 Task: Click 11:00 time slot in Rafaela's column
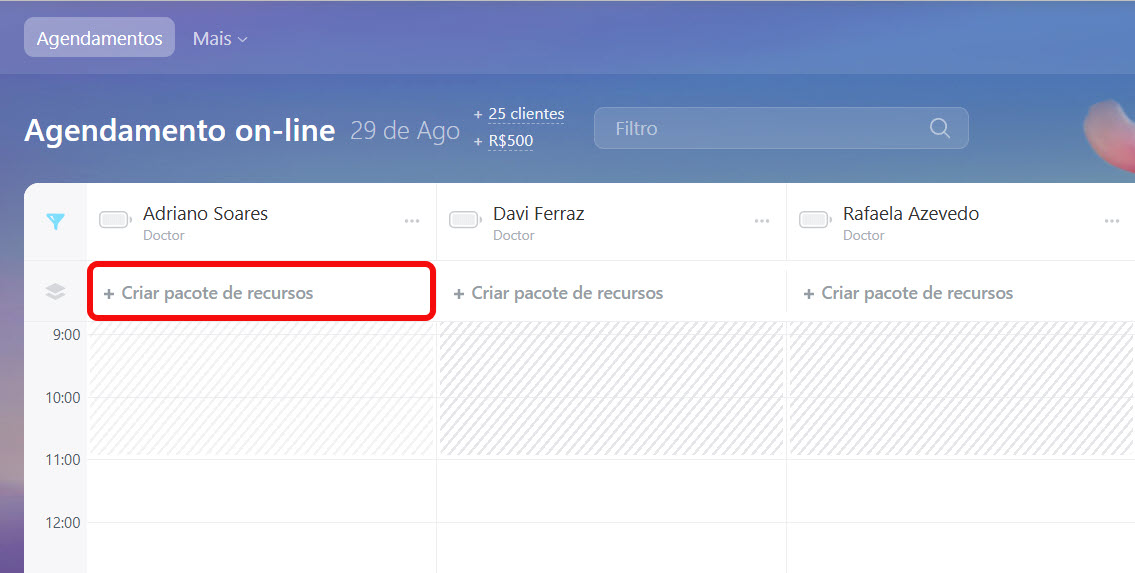[x=961, y=490]
